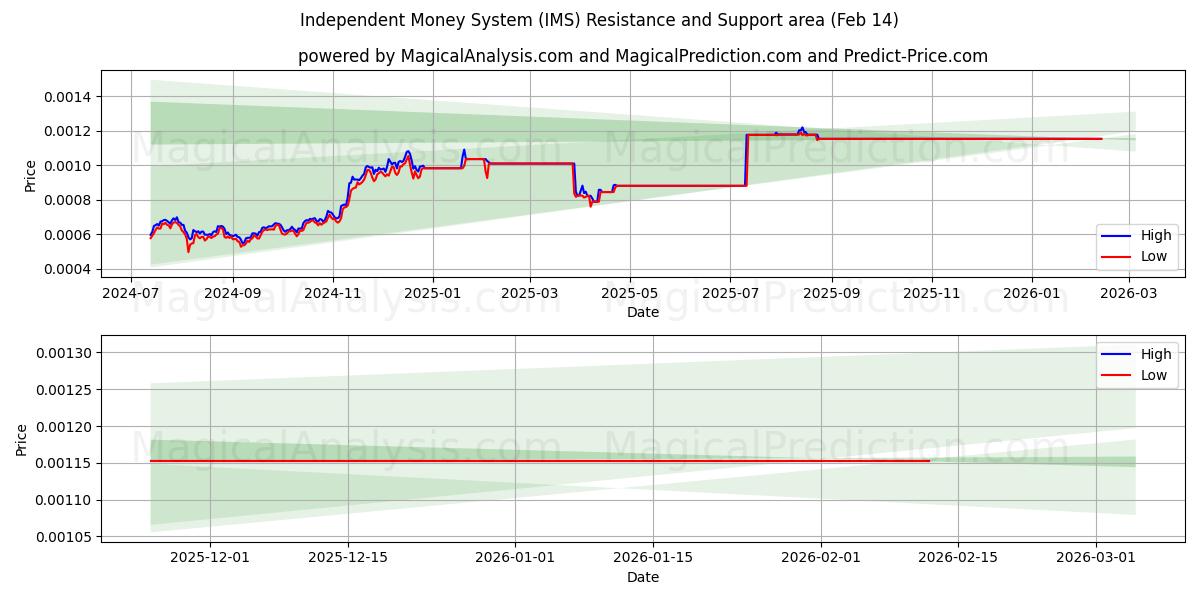1200x600 pixels.
Task: Click the top chart date label 2026-01
Action: (1032, 293)
